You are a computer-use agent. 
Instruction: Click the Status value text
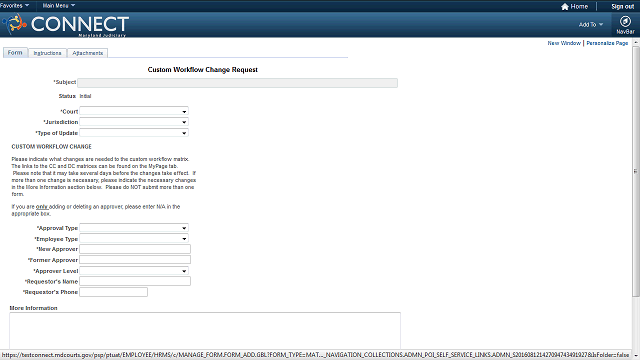[x=85, y=96]
